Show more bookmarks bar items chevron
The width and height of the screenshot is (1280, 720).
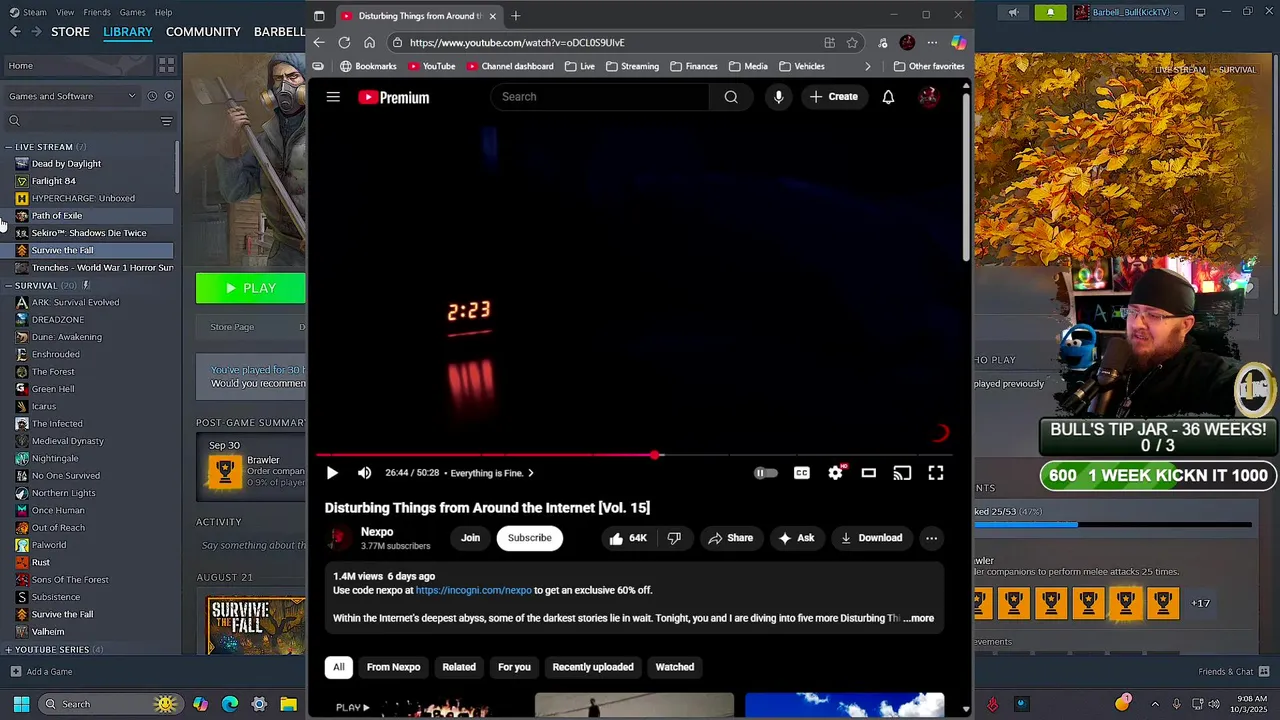coord(867,66)
